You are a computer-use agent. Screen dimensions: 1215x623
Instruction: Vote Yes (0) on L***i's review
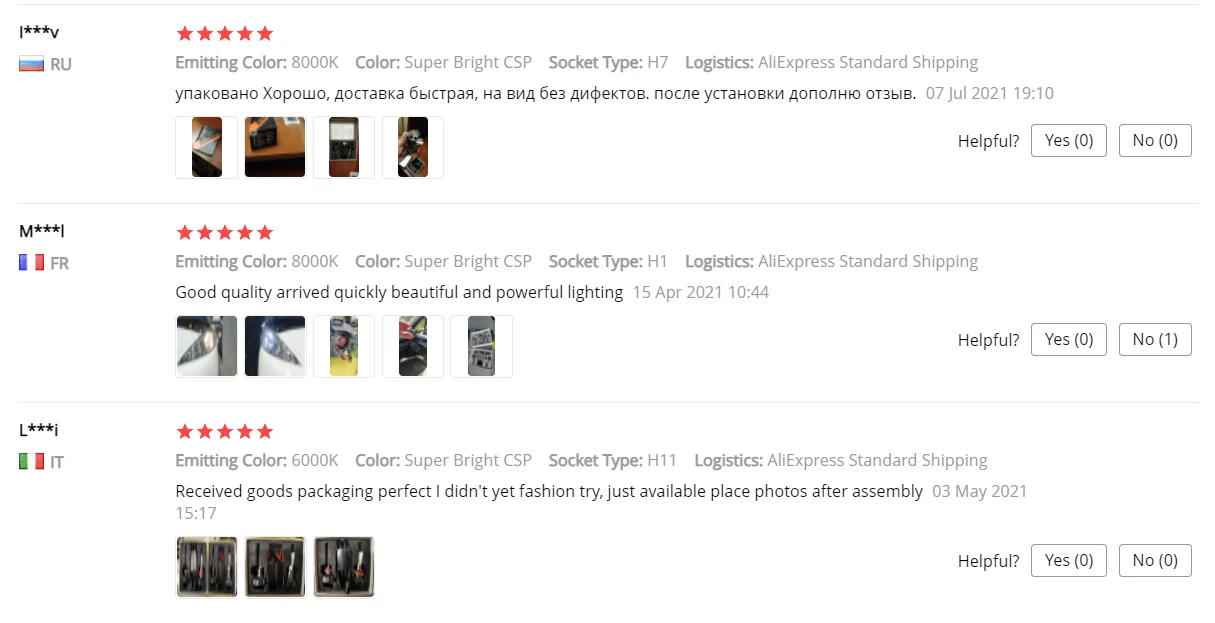point(1069,560)
